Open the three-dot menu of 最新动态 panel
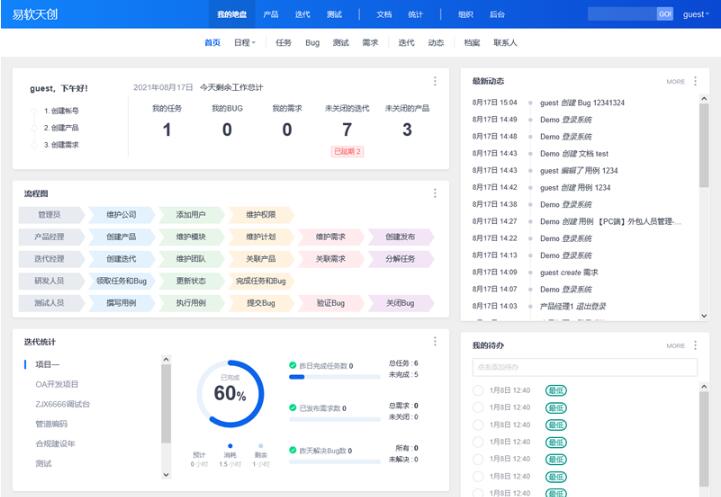721x497 pixels. [x=695, y=81]
